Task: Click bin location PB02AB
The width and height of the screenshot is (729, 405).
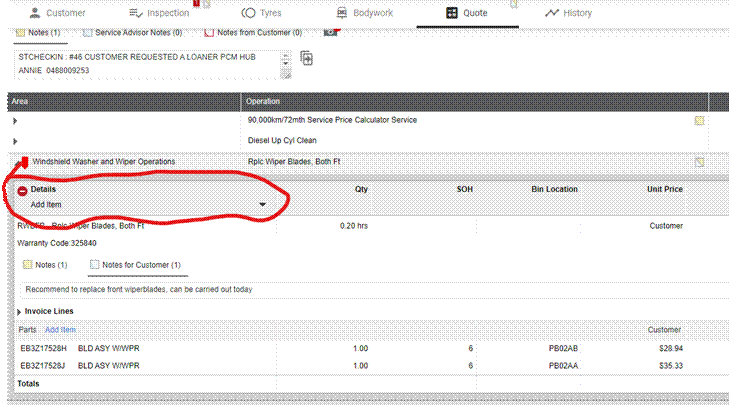Action: tap(563, 348)
